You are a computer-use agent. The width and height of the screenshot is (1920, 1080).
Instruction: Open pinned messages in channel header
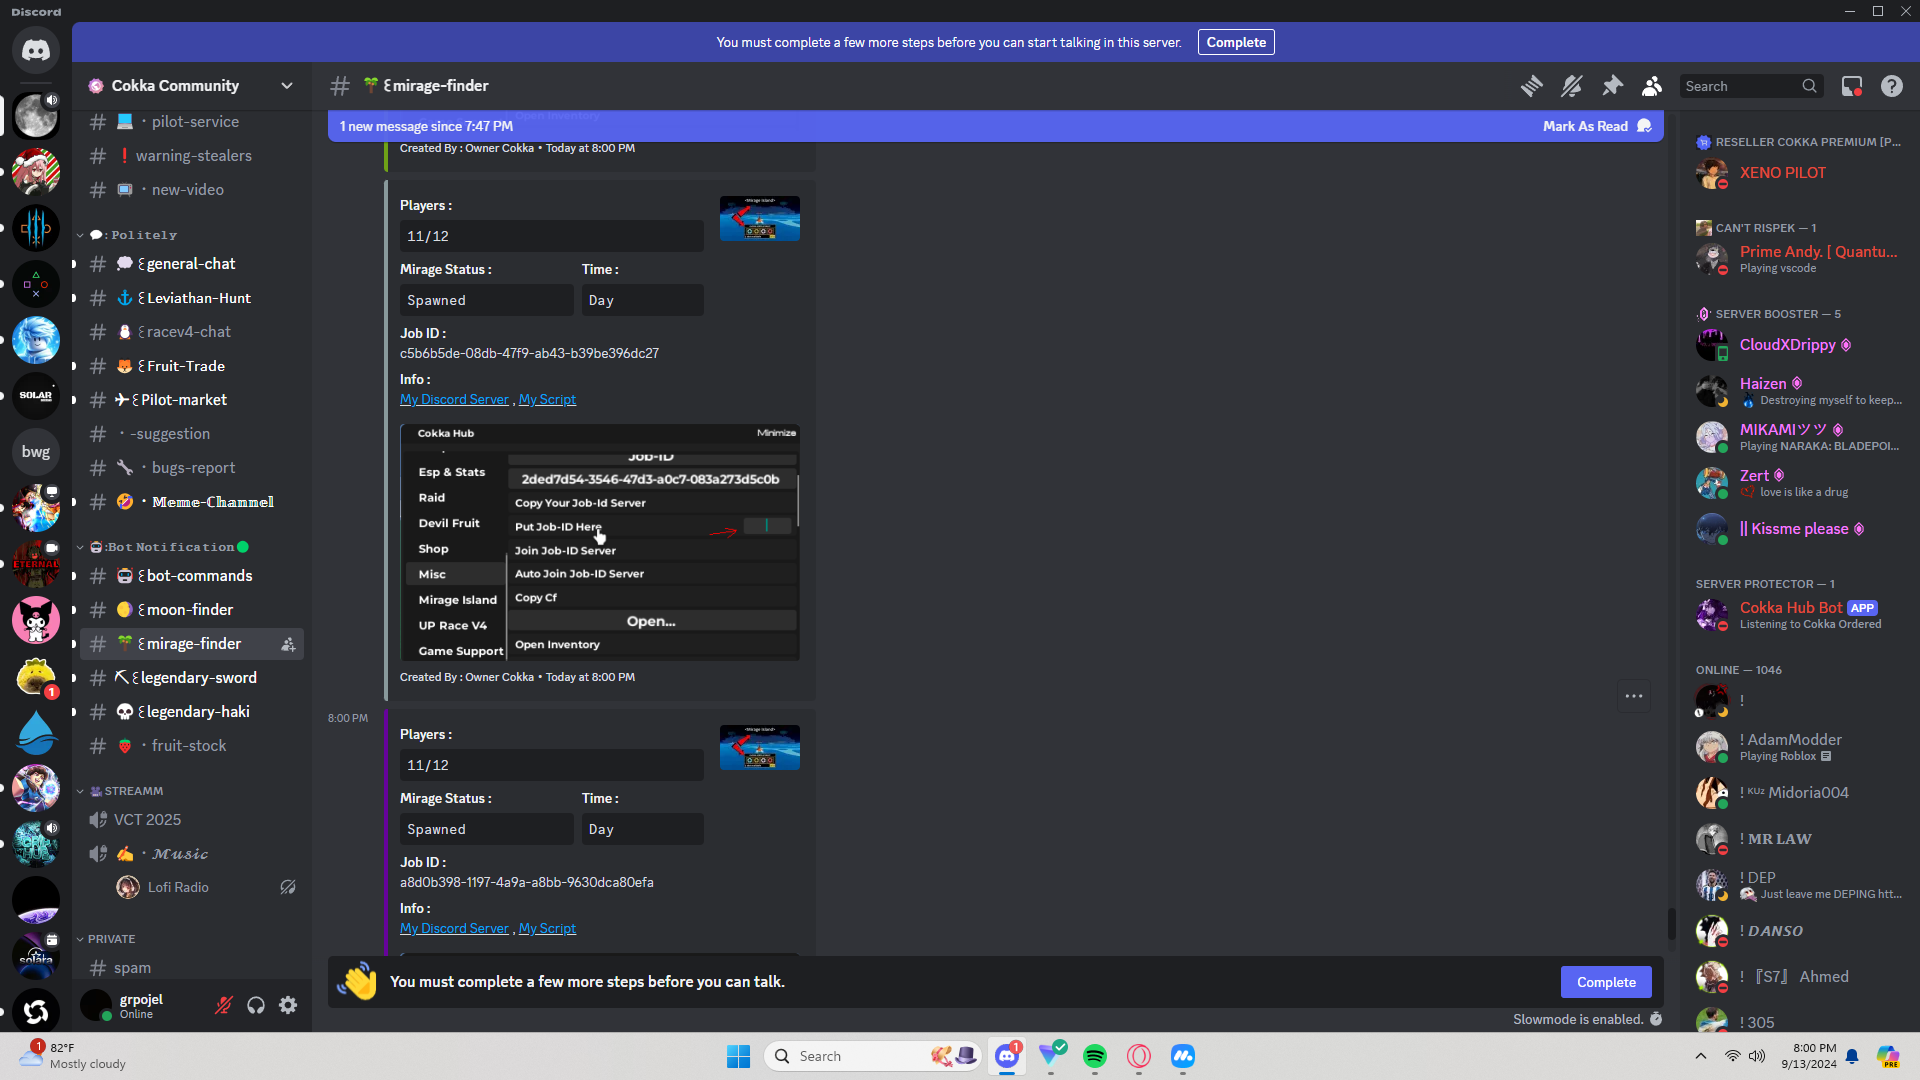[x=1612, y=86]
